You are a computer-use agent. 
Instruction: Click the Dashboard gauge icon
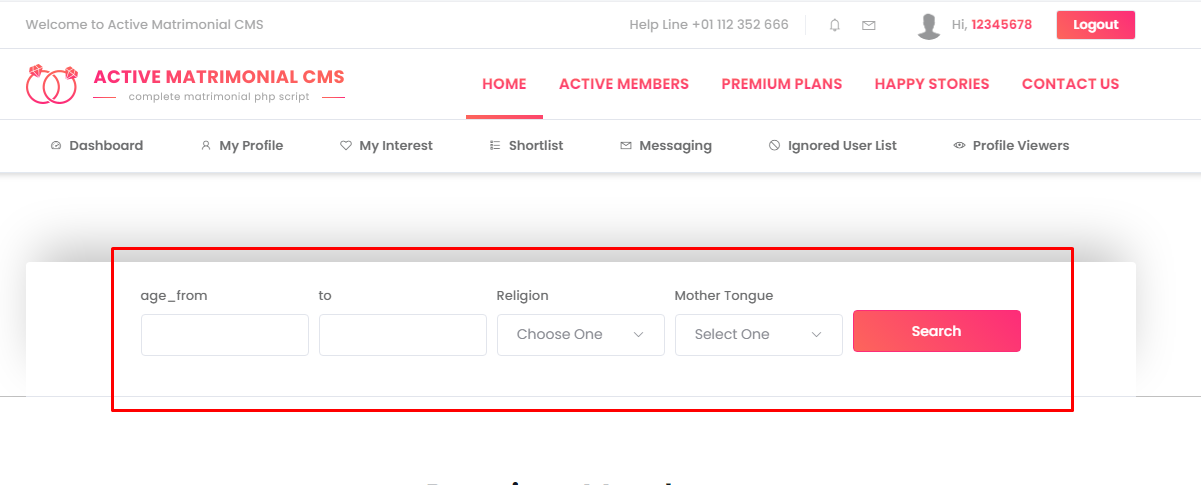coord(56,145)
